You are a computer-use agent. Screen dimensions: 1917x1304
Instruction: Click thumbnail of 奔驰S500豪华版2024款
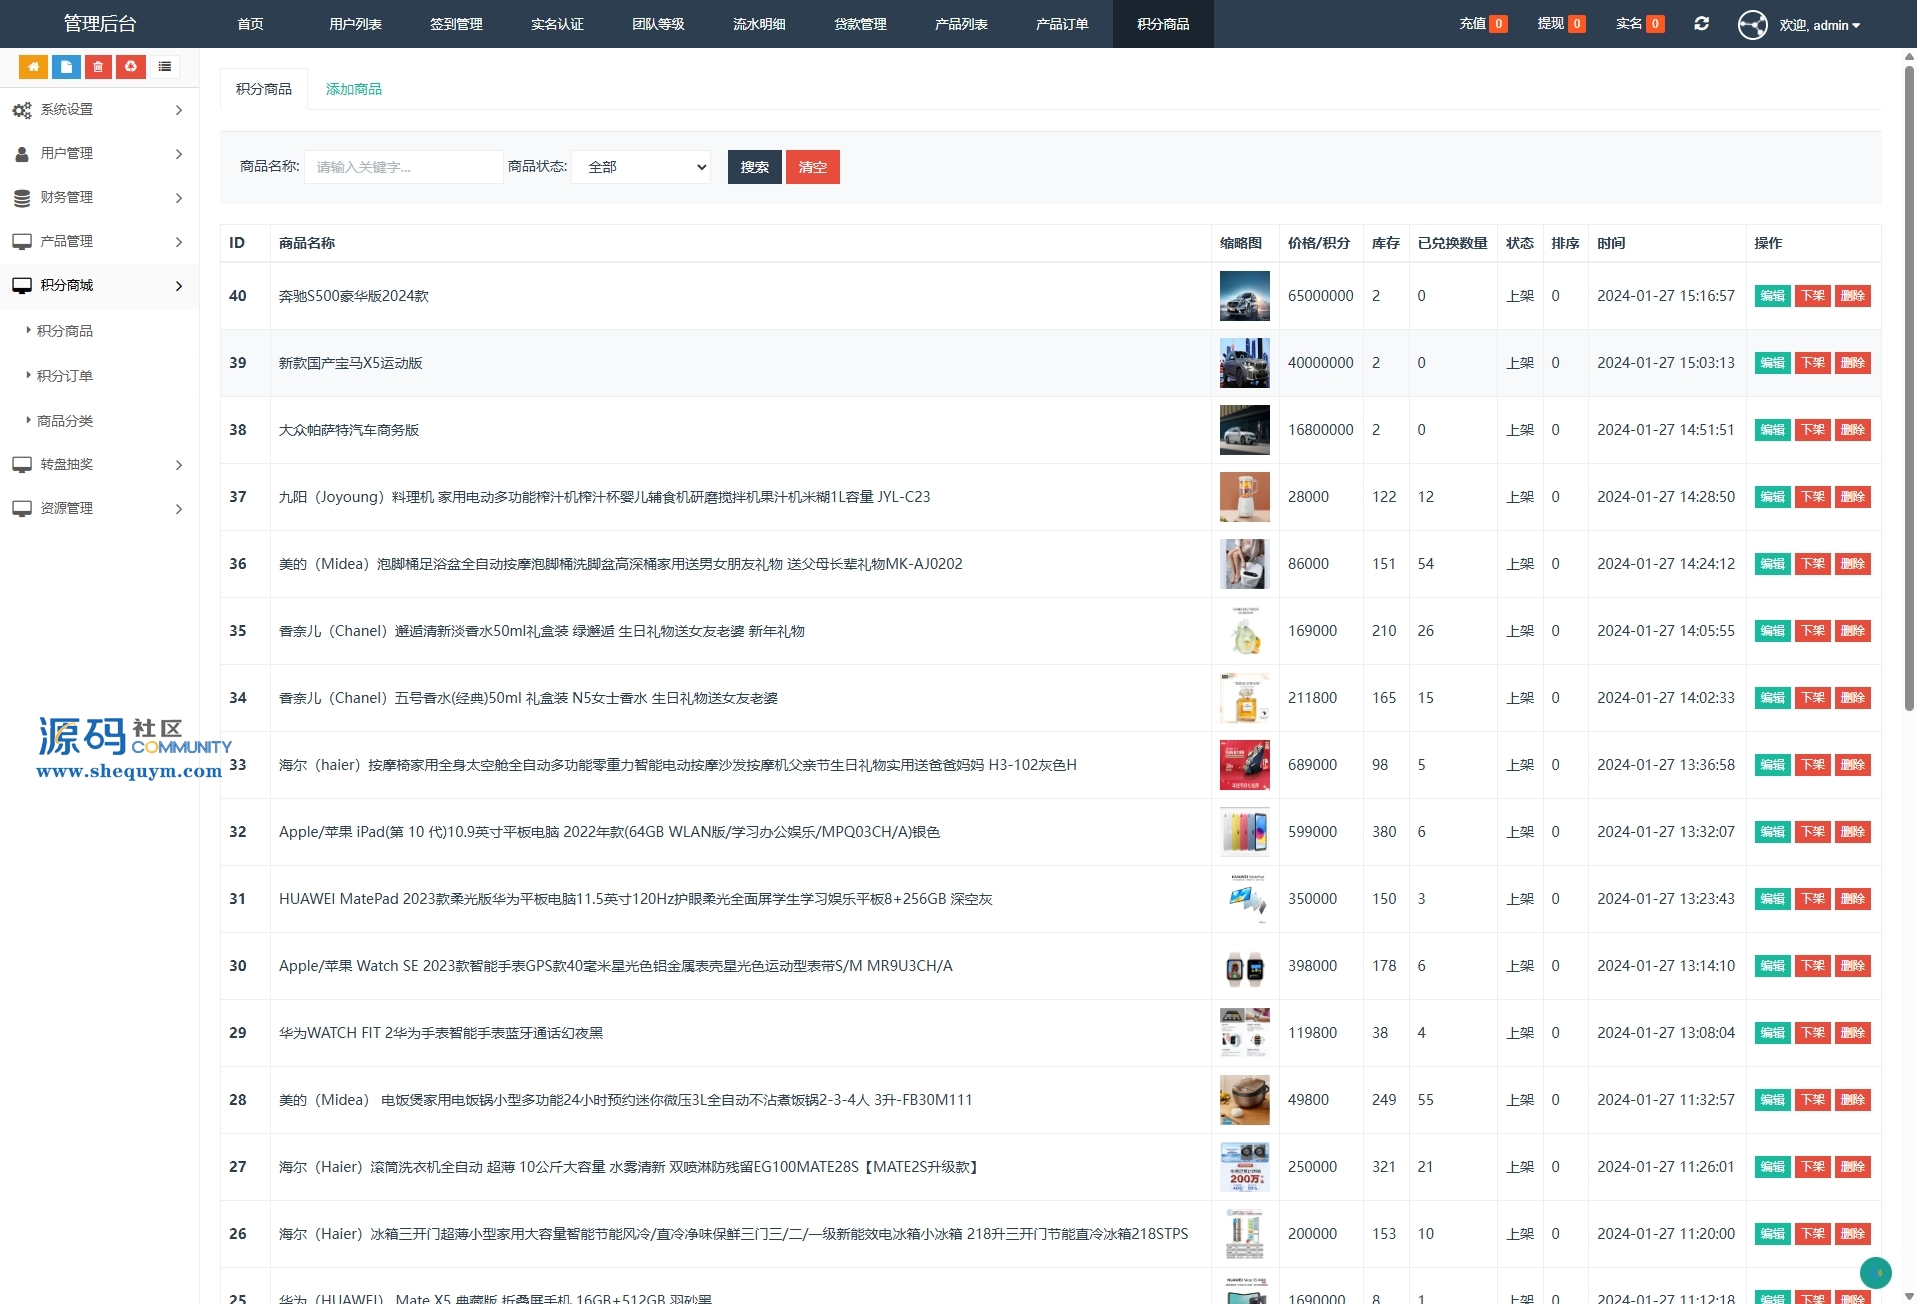pyautogui.click(x=1244, y=296)
